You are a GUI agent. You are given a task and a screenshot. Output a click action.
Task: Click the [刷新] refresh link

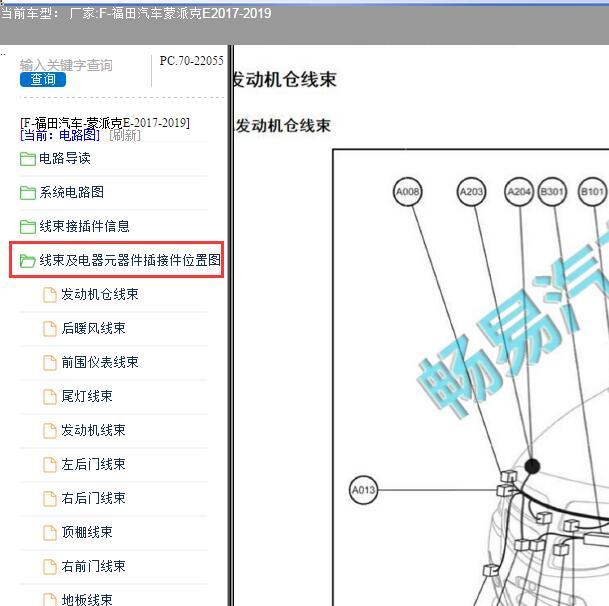125,136
